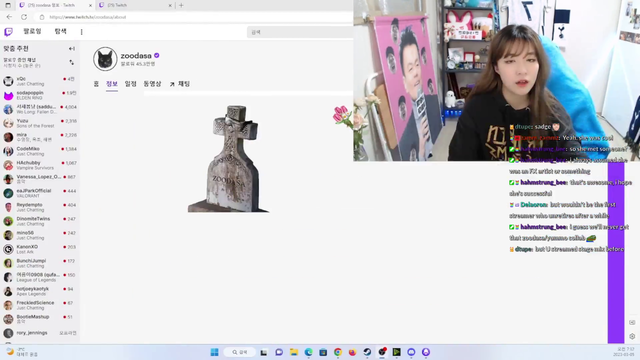The height and width of the screenshot is (360, 640).
Task: Open Steam from the taskbar
Action: (367, 352)
